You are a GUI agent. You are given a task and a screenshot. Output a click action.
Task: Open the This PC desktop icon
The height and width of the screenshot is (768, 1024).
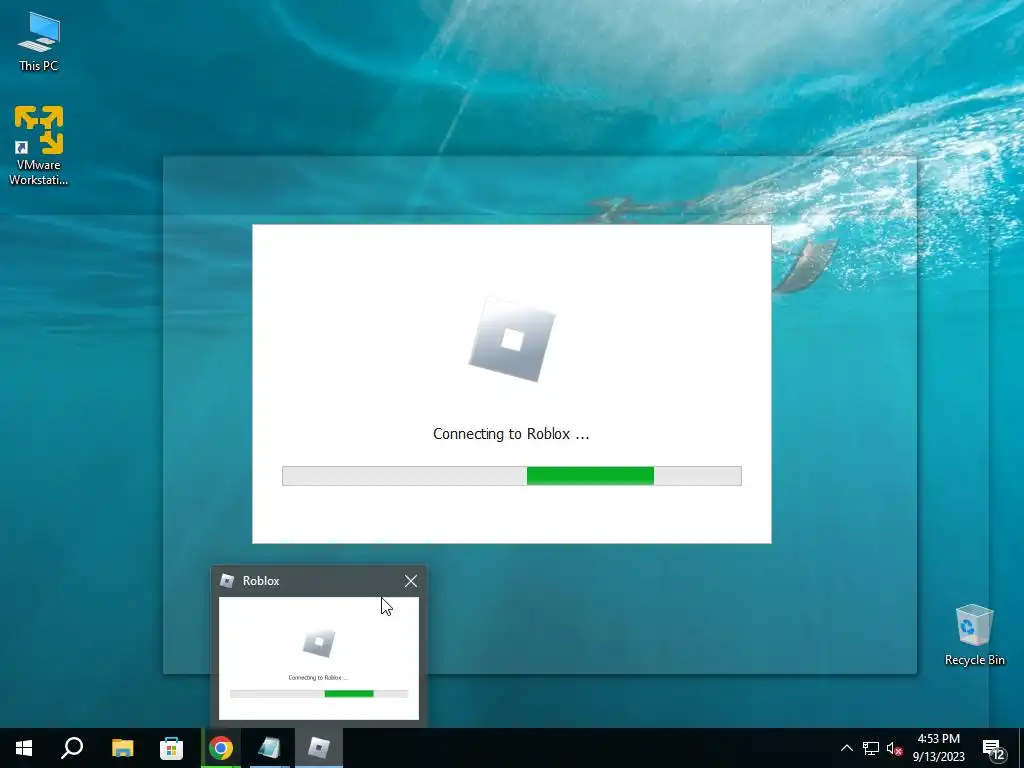[39, 41]
